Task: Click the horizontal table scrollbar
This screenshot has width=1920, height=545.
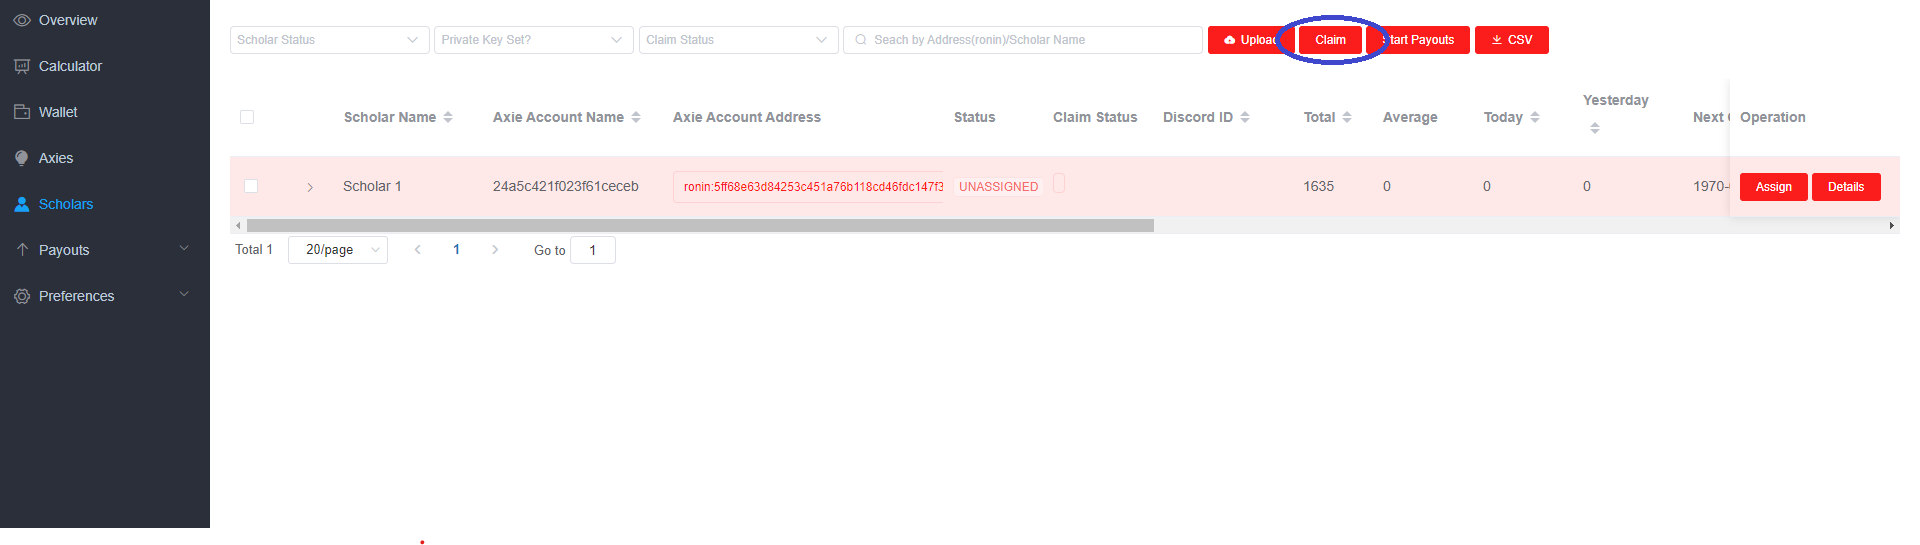Action: coord(700,226)
